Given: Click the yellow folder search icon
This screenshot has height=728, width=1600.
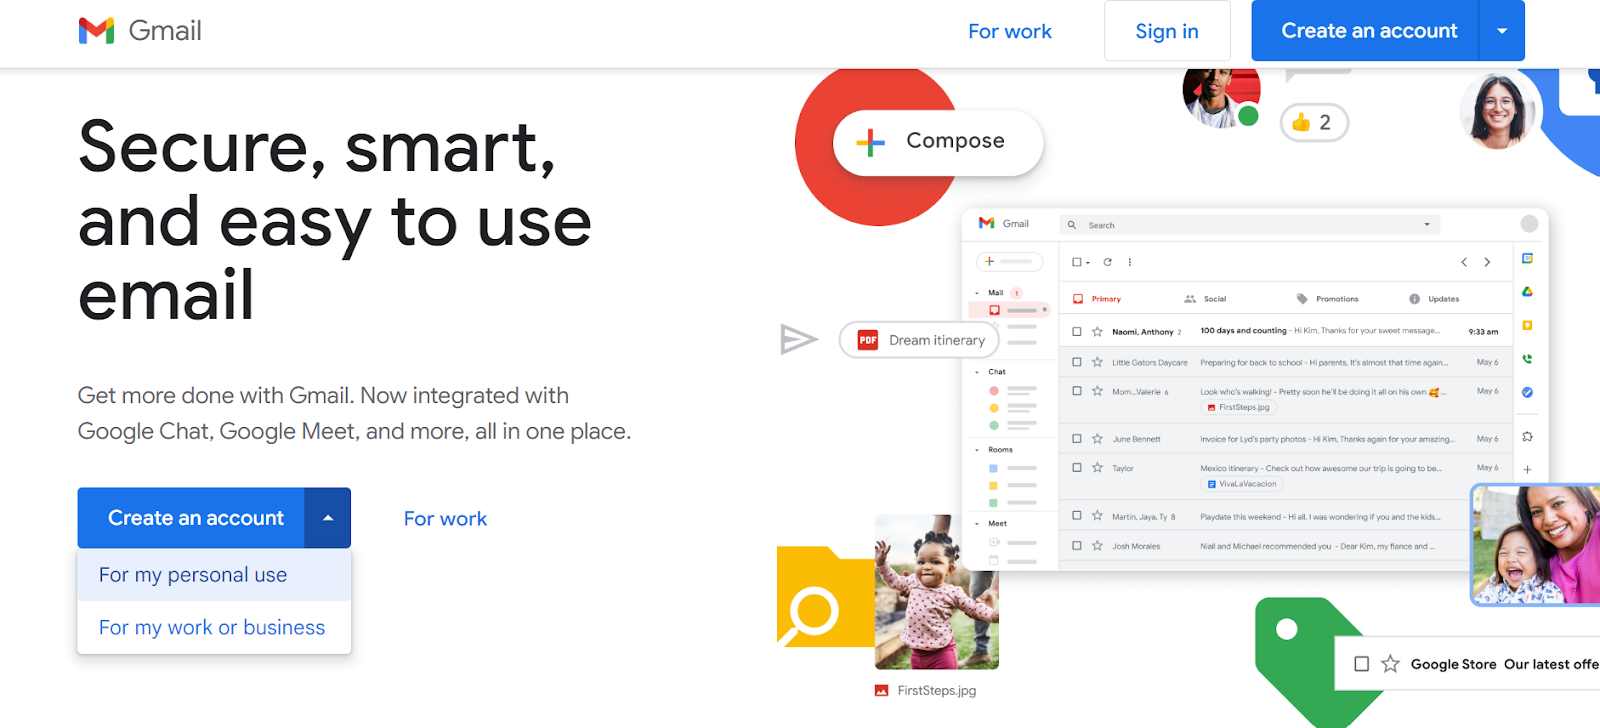Looking at the screenshot, I should (826, 597).
